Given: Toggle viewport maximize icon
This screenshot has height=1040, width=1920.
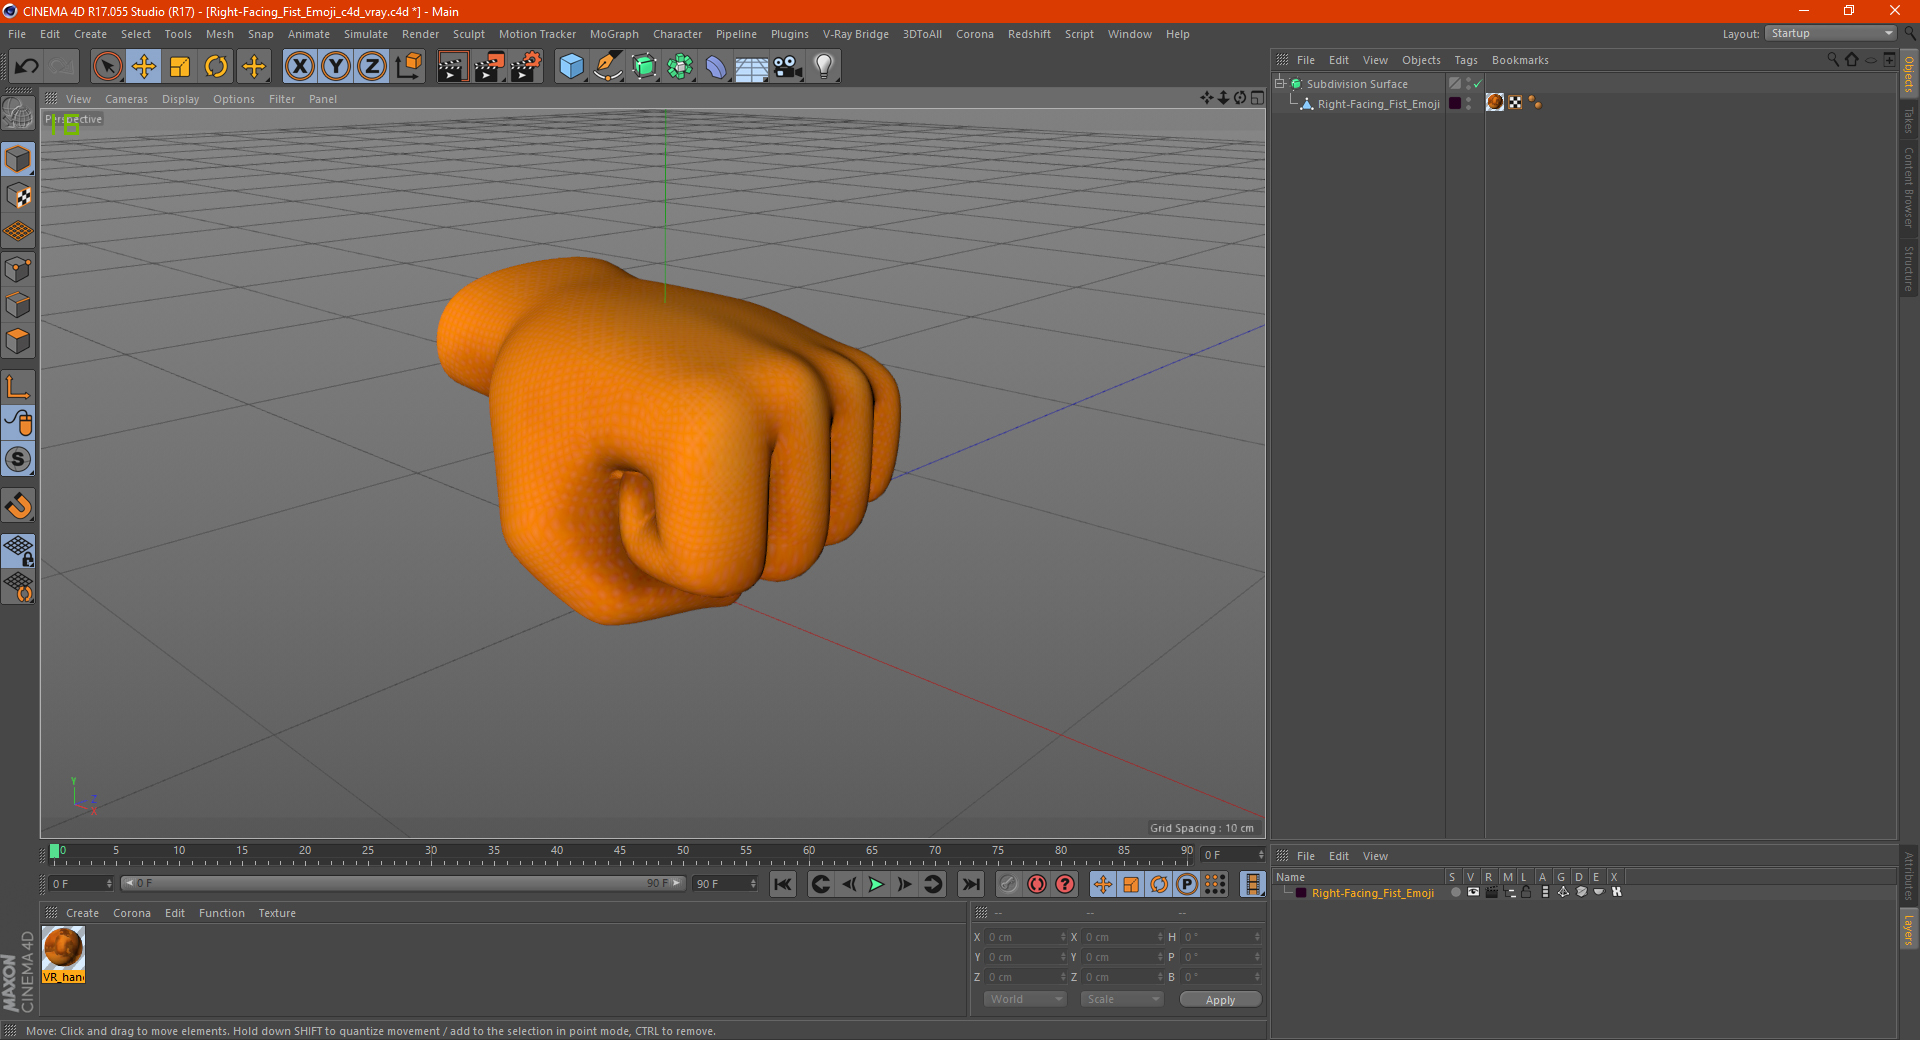Looking at the screenshot, I should pos(1257,98).
